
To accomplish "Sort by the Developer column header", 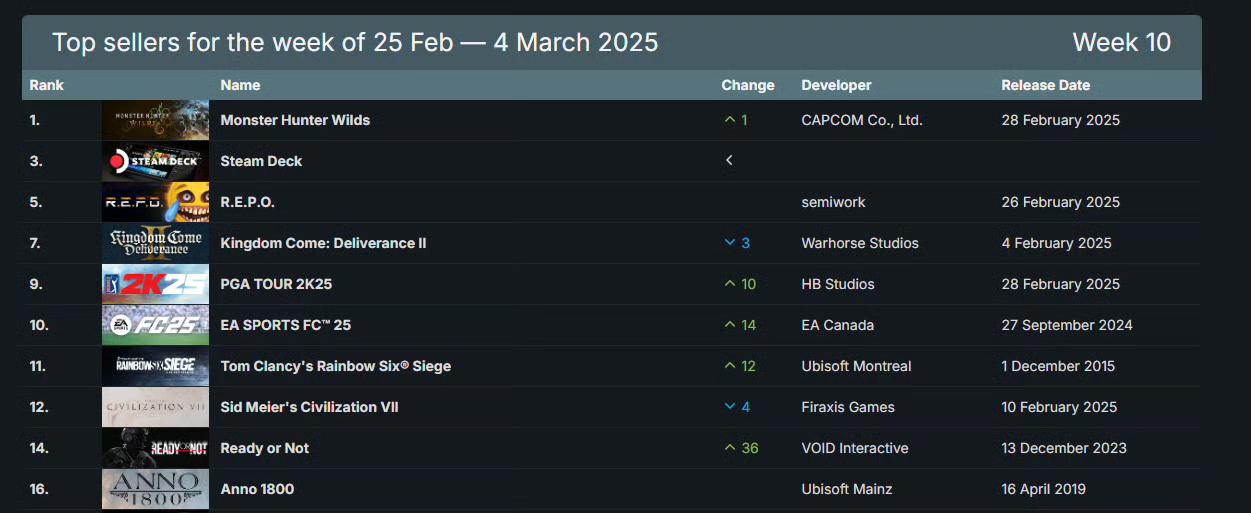I will pos(836,85).
